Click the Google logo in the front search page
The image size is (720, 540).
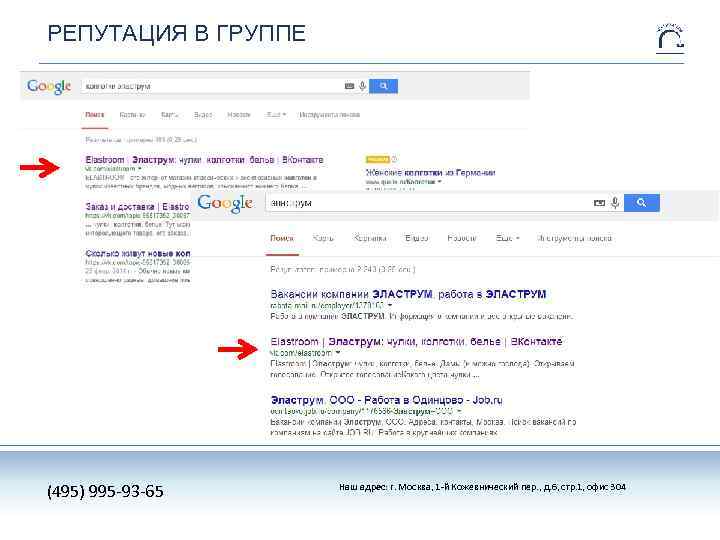225,202
